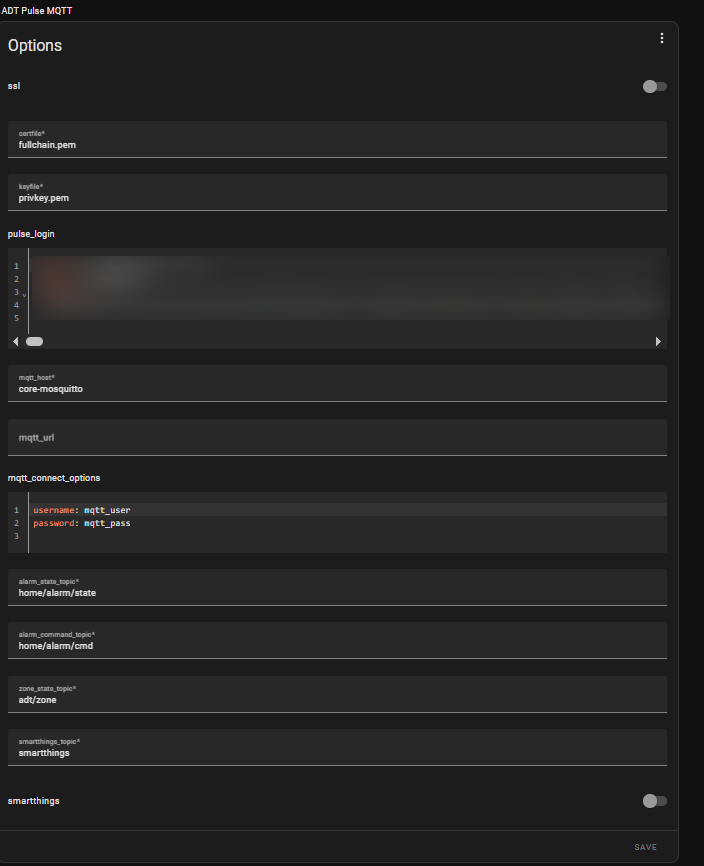Click the Options heading
The height and width of the screenshot is (866, 704).
35,45
